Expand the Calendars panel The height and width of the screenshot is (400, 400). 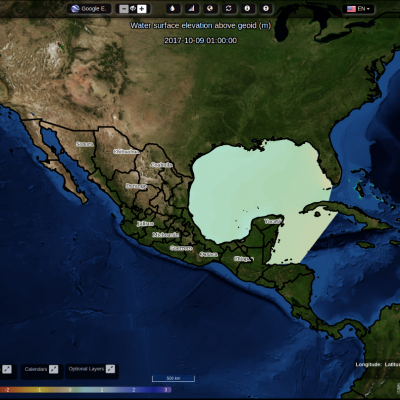[x=53, y=369]
